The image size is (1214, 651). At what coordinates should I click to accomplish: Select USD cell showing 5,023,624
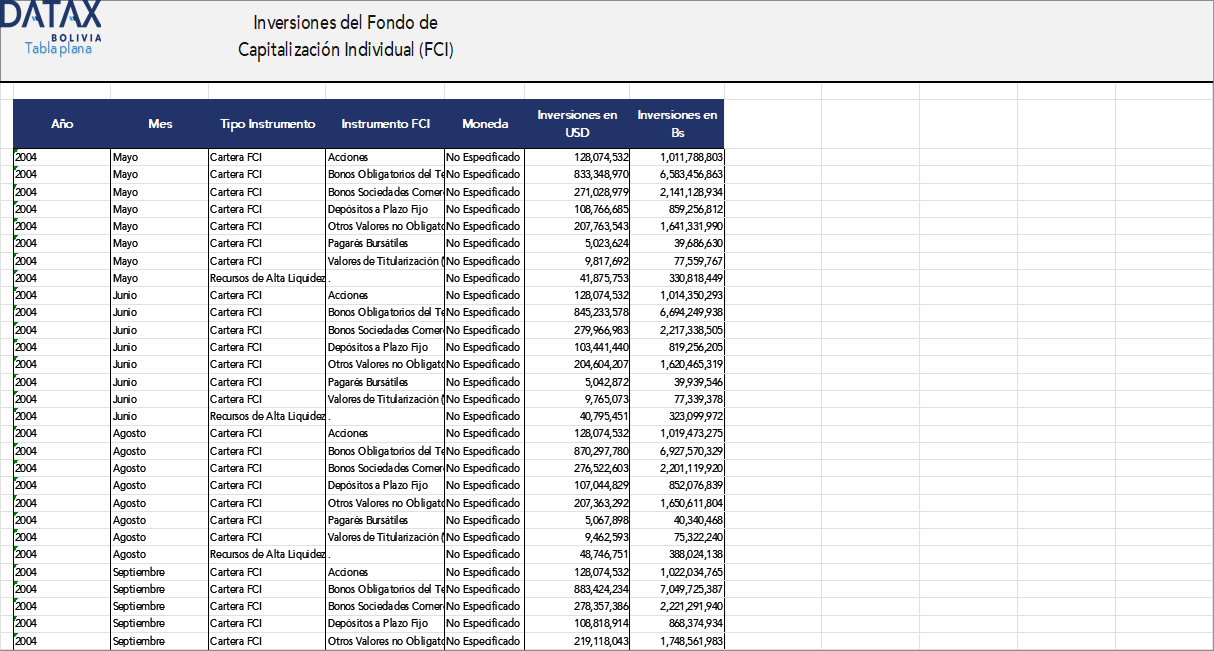coord(578,243)
